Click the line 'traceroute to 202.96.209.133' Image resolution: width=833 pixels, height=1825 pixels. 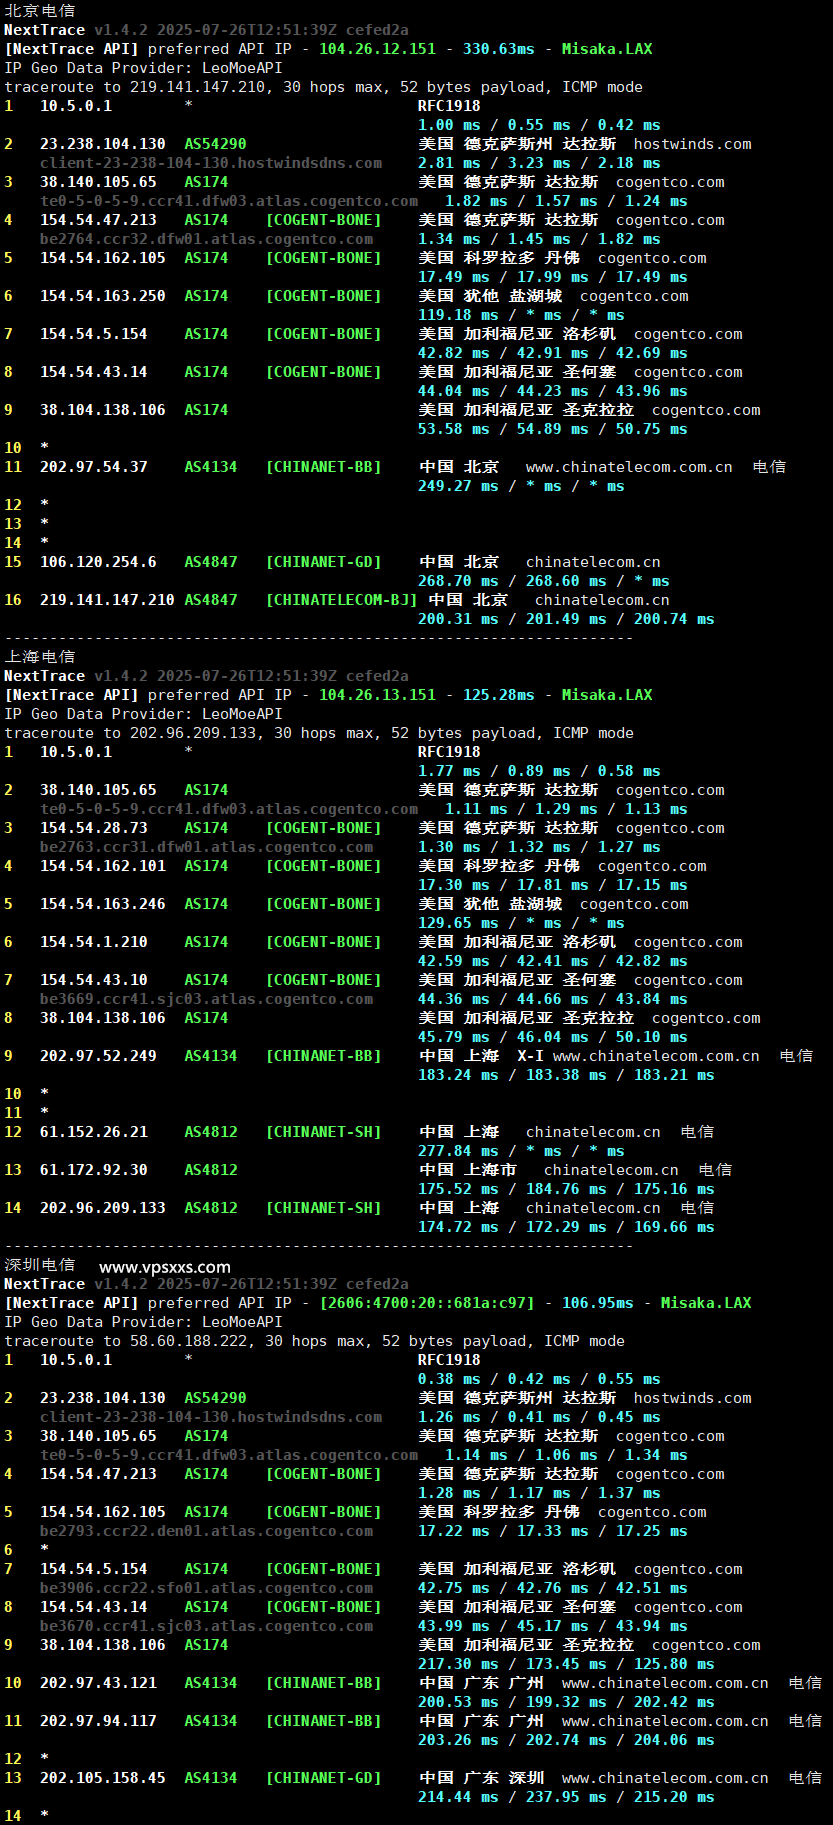coord(319,733)
